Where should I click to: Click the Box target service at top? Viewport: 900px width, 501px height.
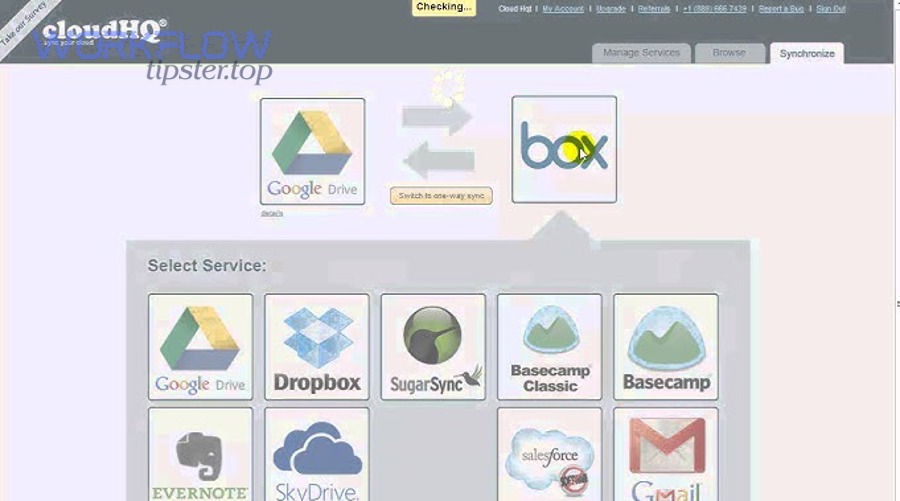pyautogui.click(x=564, y=150)
